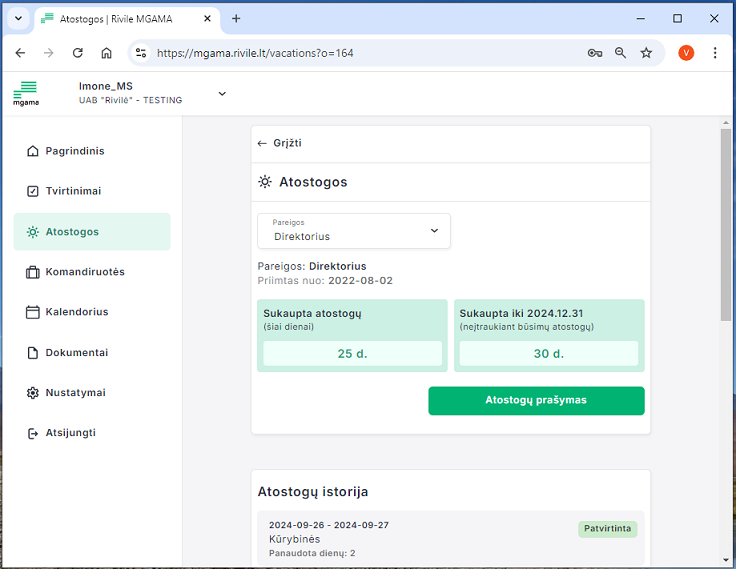Click the checkmark icon beside Tvirtinimai
This screenshot has width=736, height=569.
point(33,191)
